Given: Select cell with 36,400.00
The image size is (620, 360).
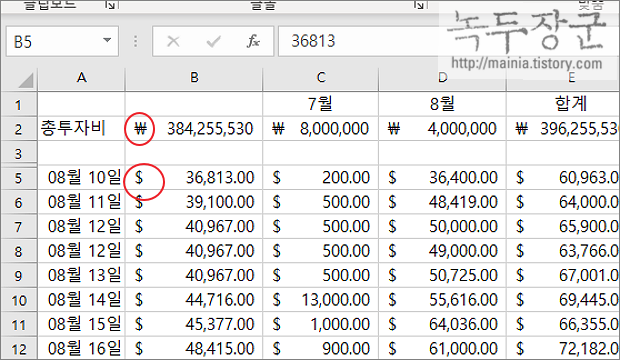Looking at the screenshot, I should (x=442, y=178).
